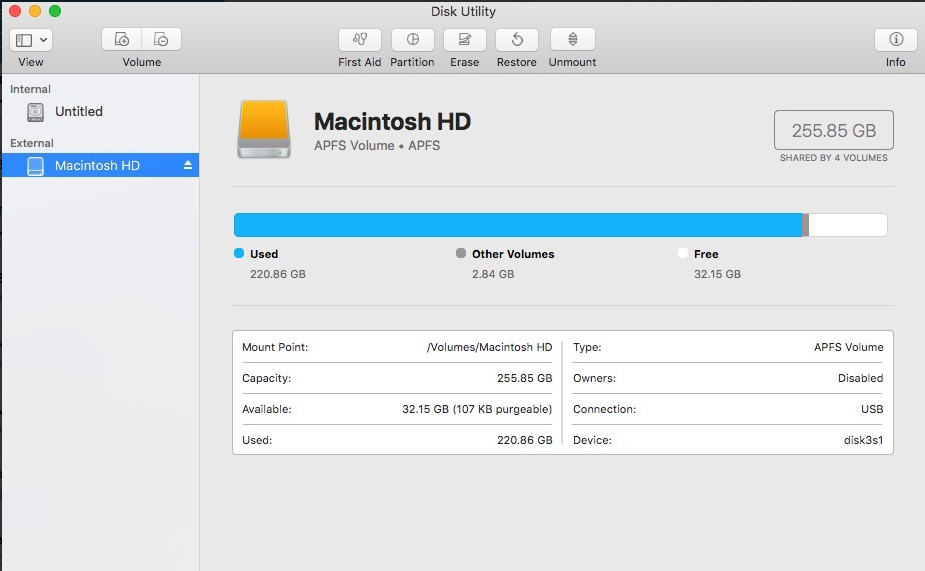Close the Disk Utility window
The width and height of the screenshot is (925, 571).
(x=15, y=11)
